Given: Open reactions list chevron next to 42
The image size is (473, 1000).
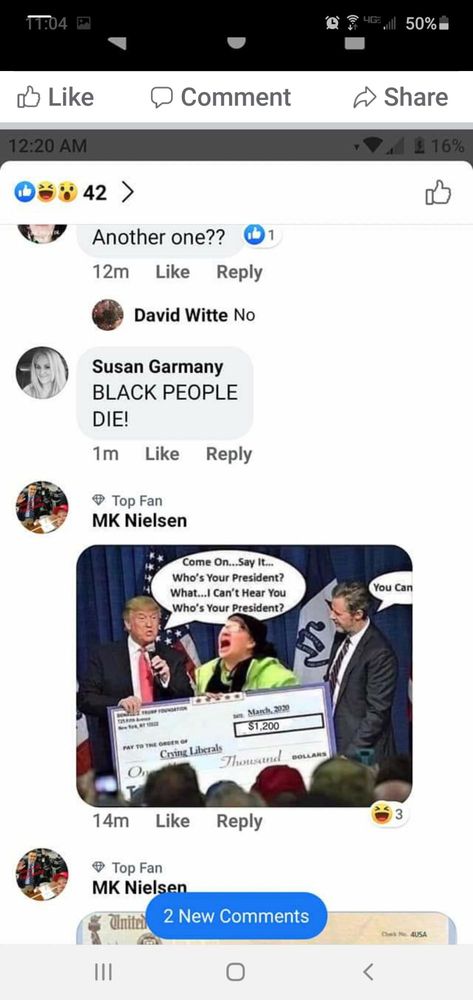Looking at the screenshot, I should click(x=127, y=192).
